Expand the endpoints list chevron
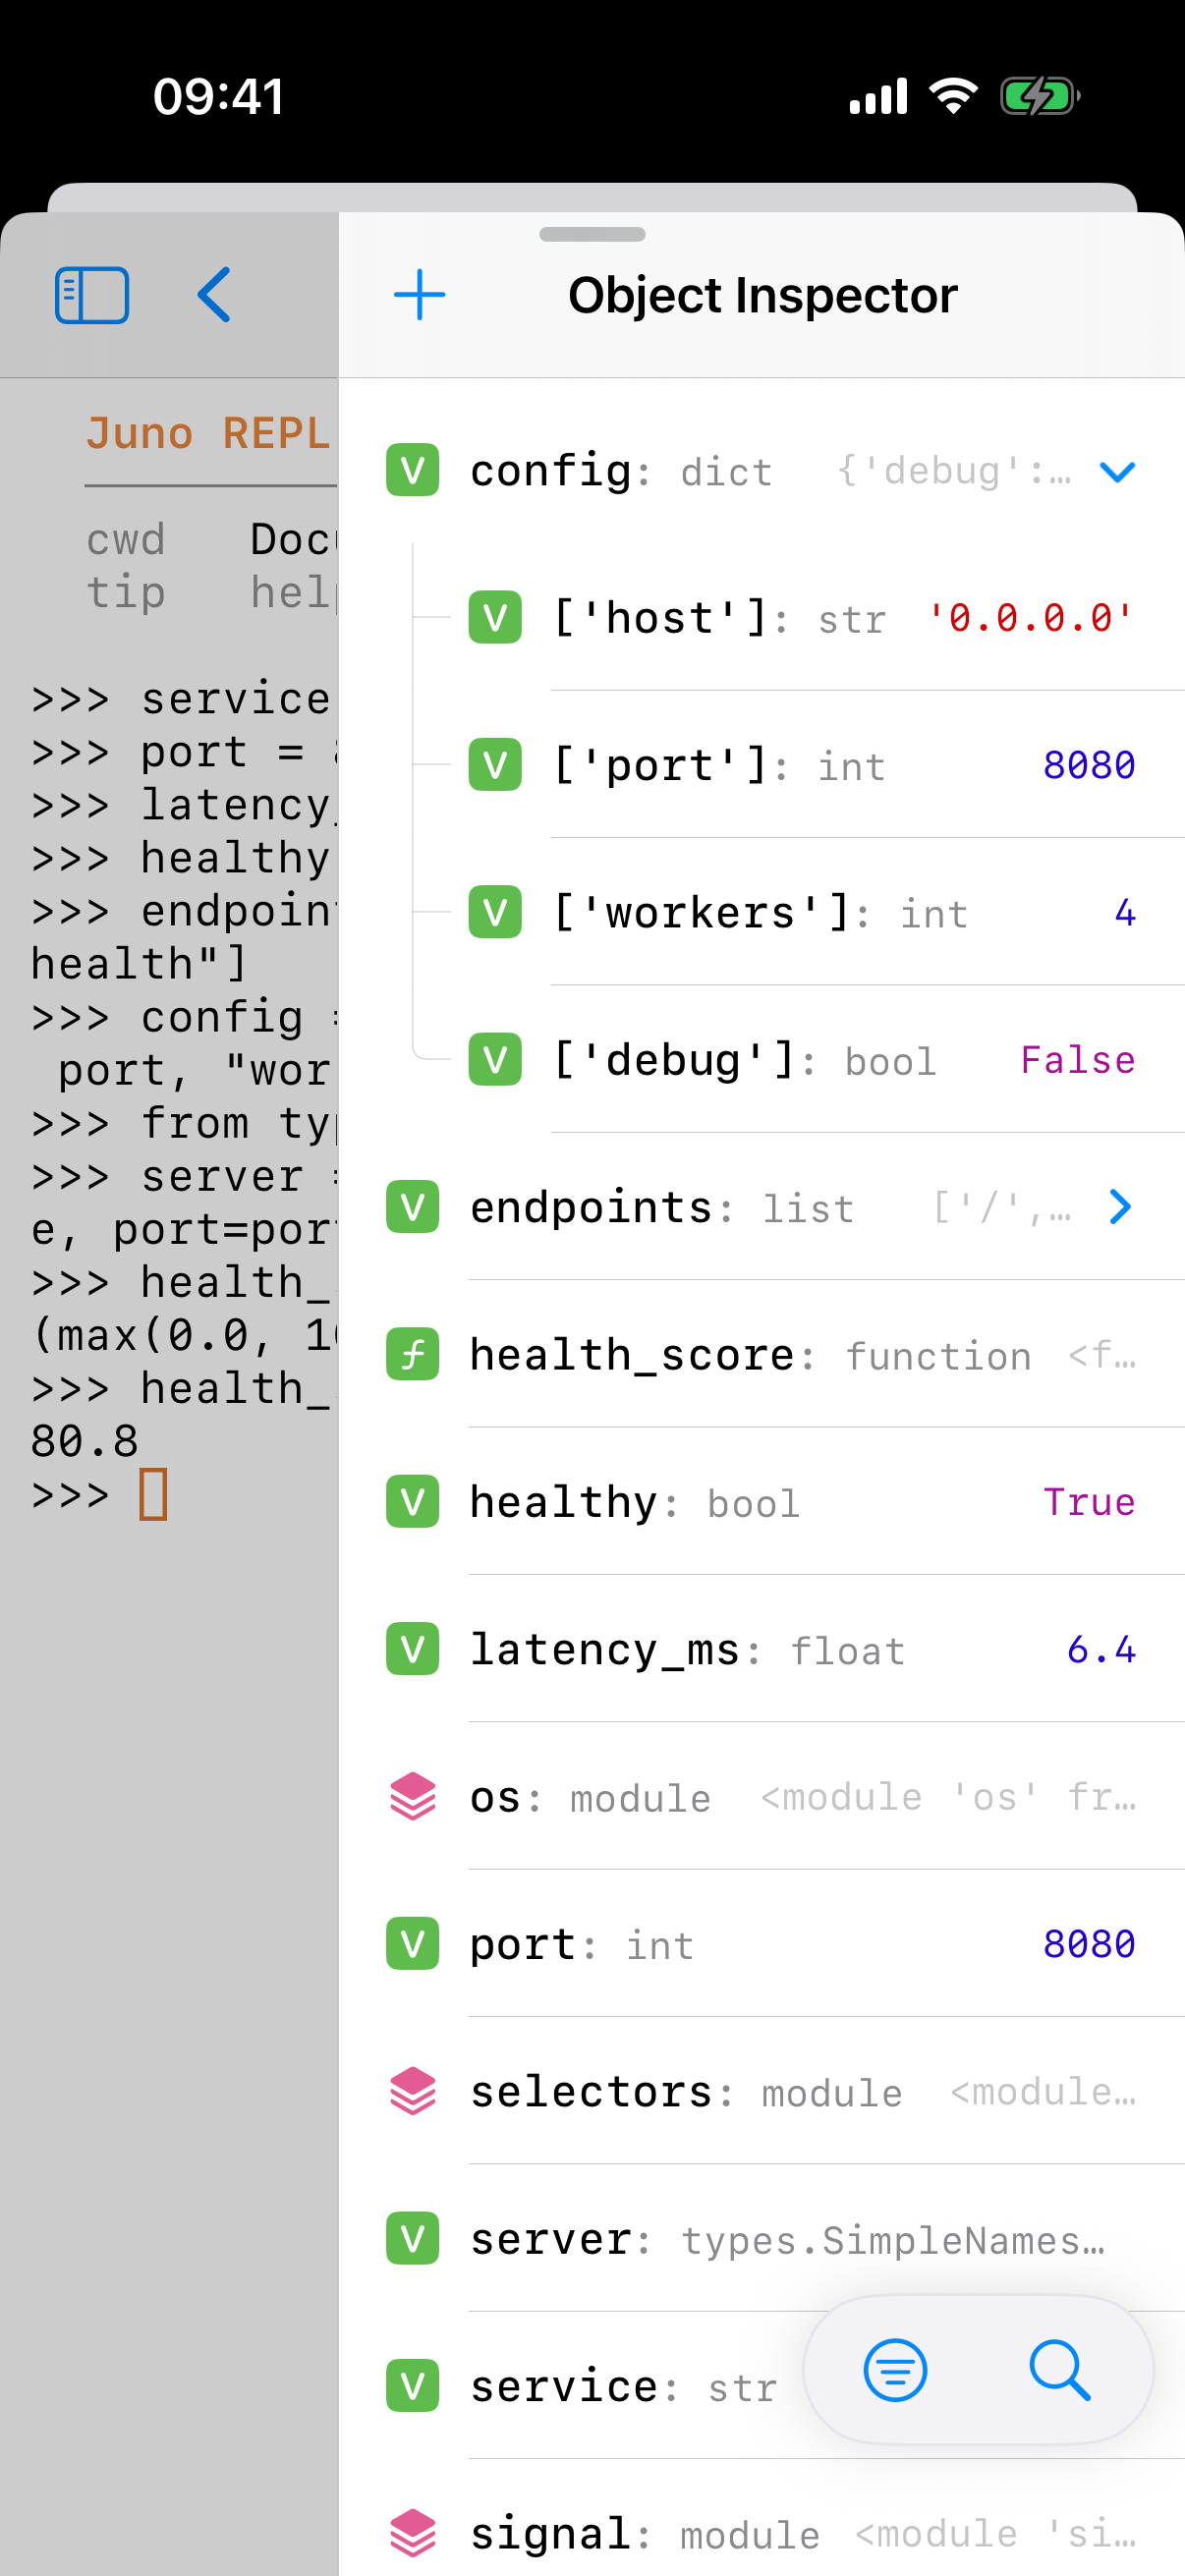The height and width of the screenshot is (2576, 1185). pyautogui.click(x=1120, y=1207)
